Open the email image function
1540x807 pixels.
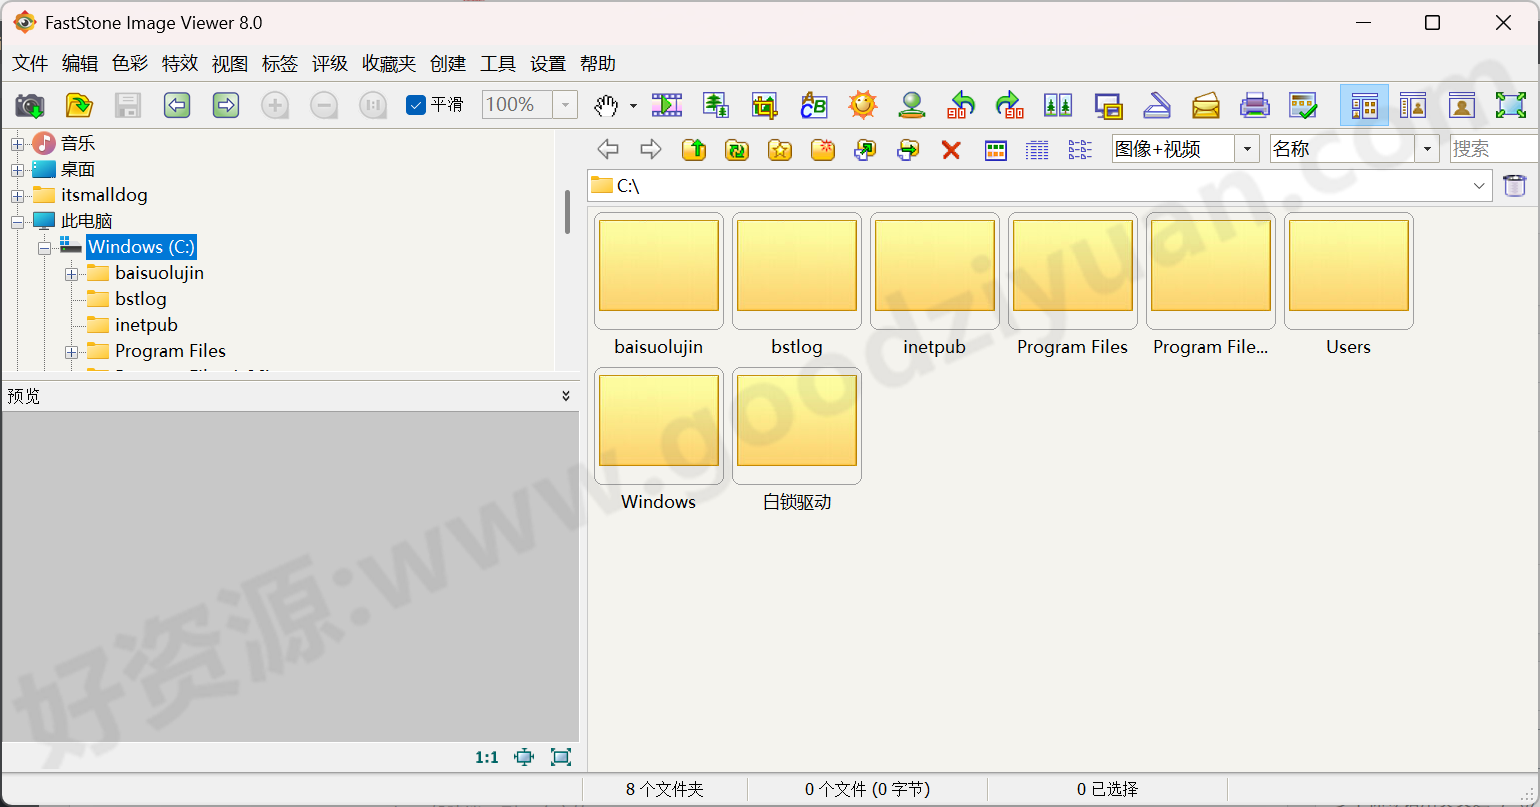1205,105
